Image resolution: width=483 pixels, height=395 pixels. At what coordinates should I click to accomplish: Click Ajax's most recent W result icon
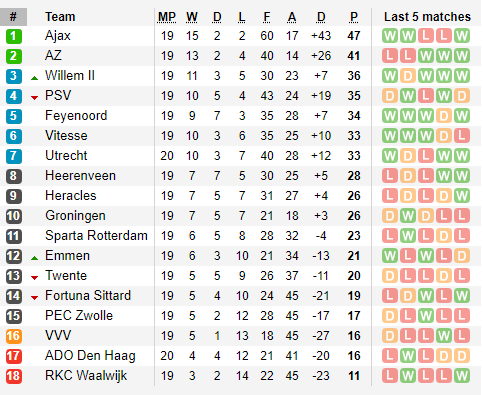click(462, 36)
